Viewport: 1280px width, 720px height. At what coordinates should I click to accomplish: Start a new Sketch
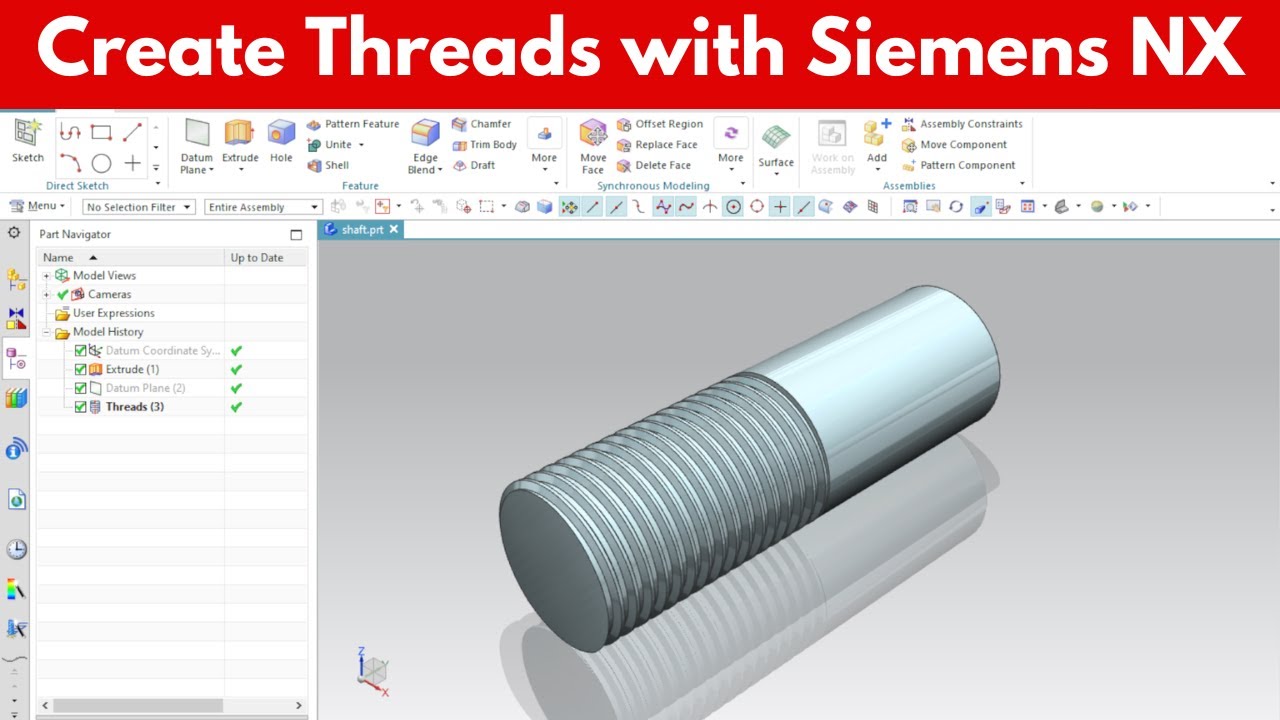pyautogui.click(x=28, y=142)
